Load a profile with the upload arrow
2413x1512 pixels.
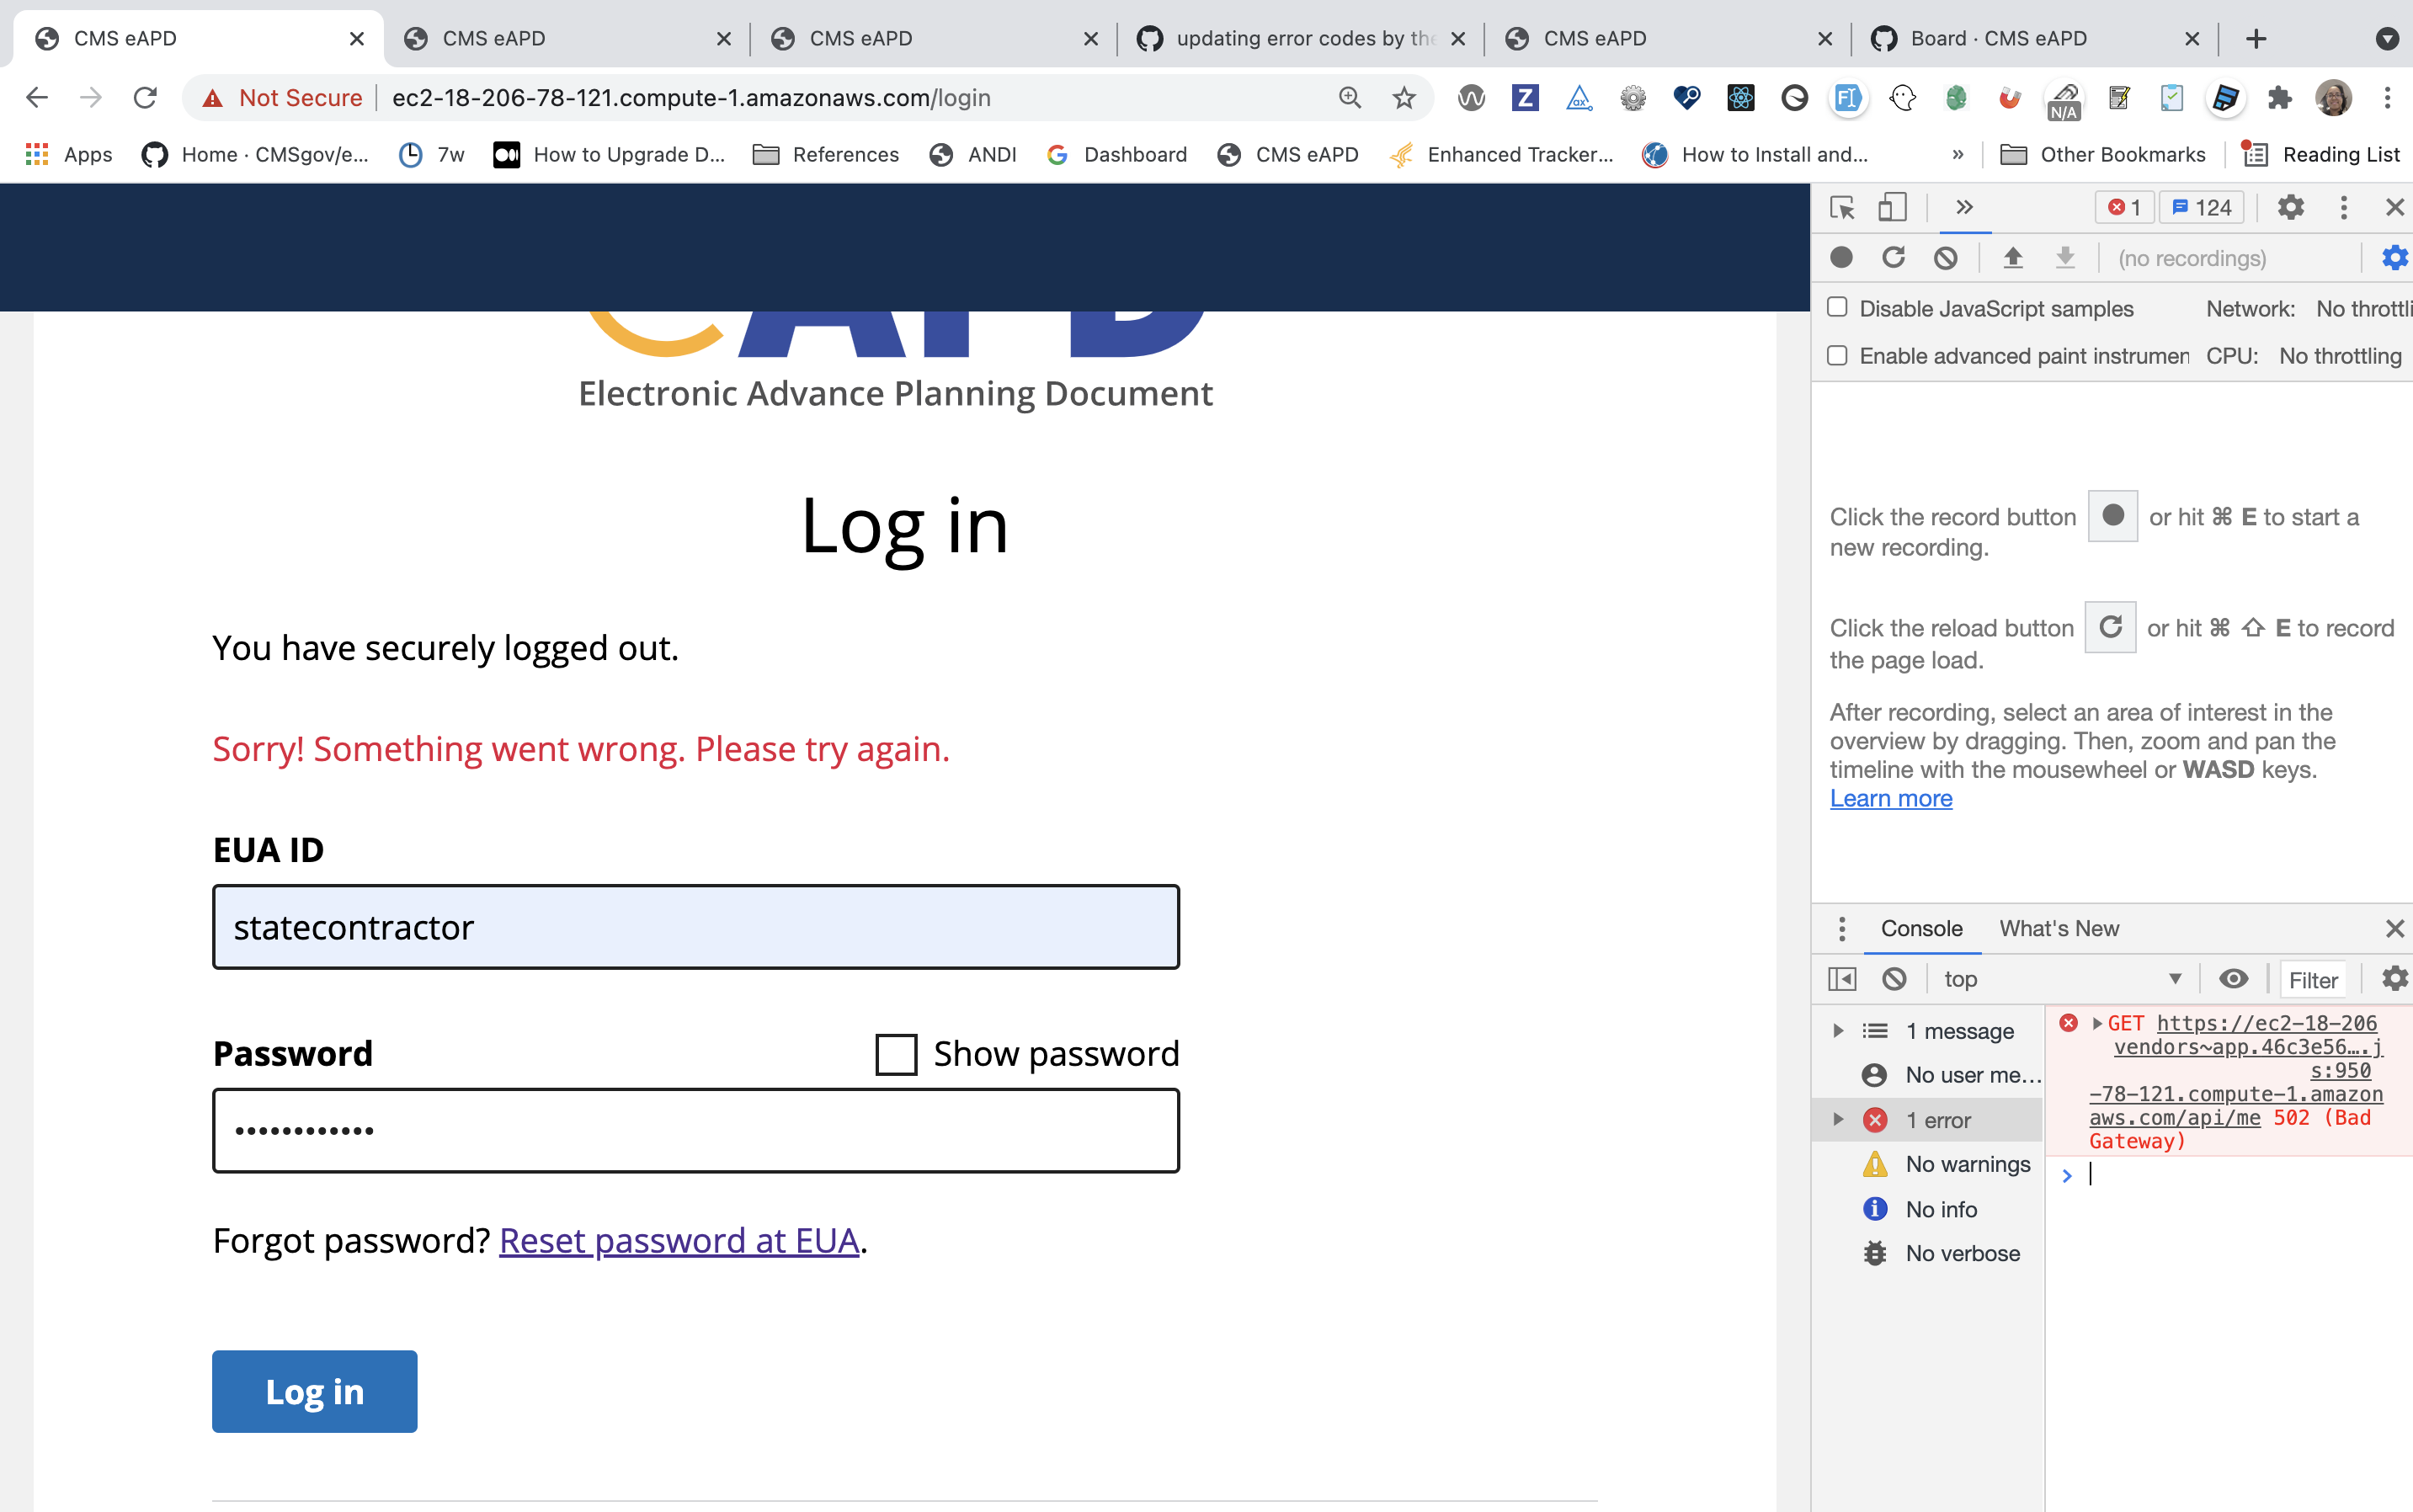[x=2013, y=258]
